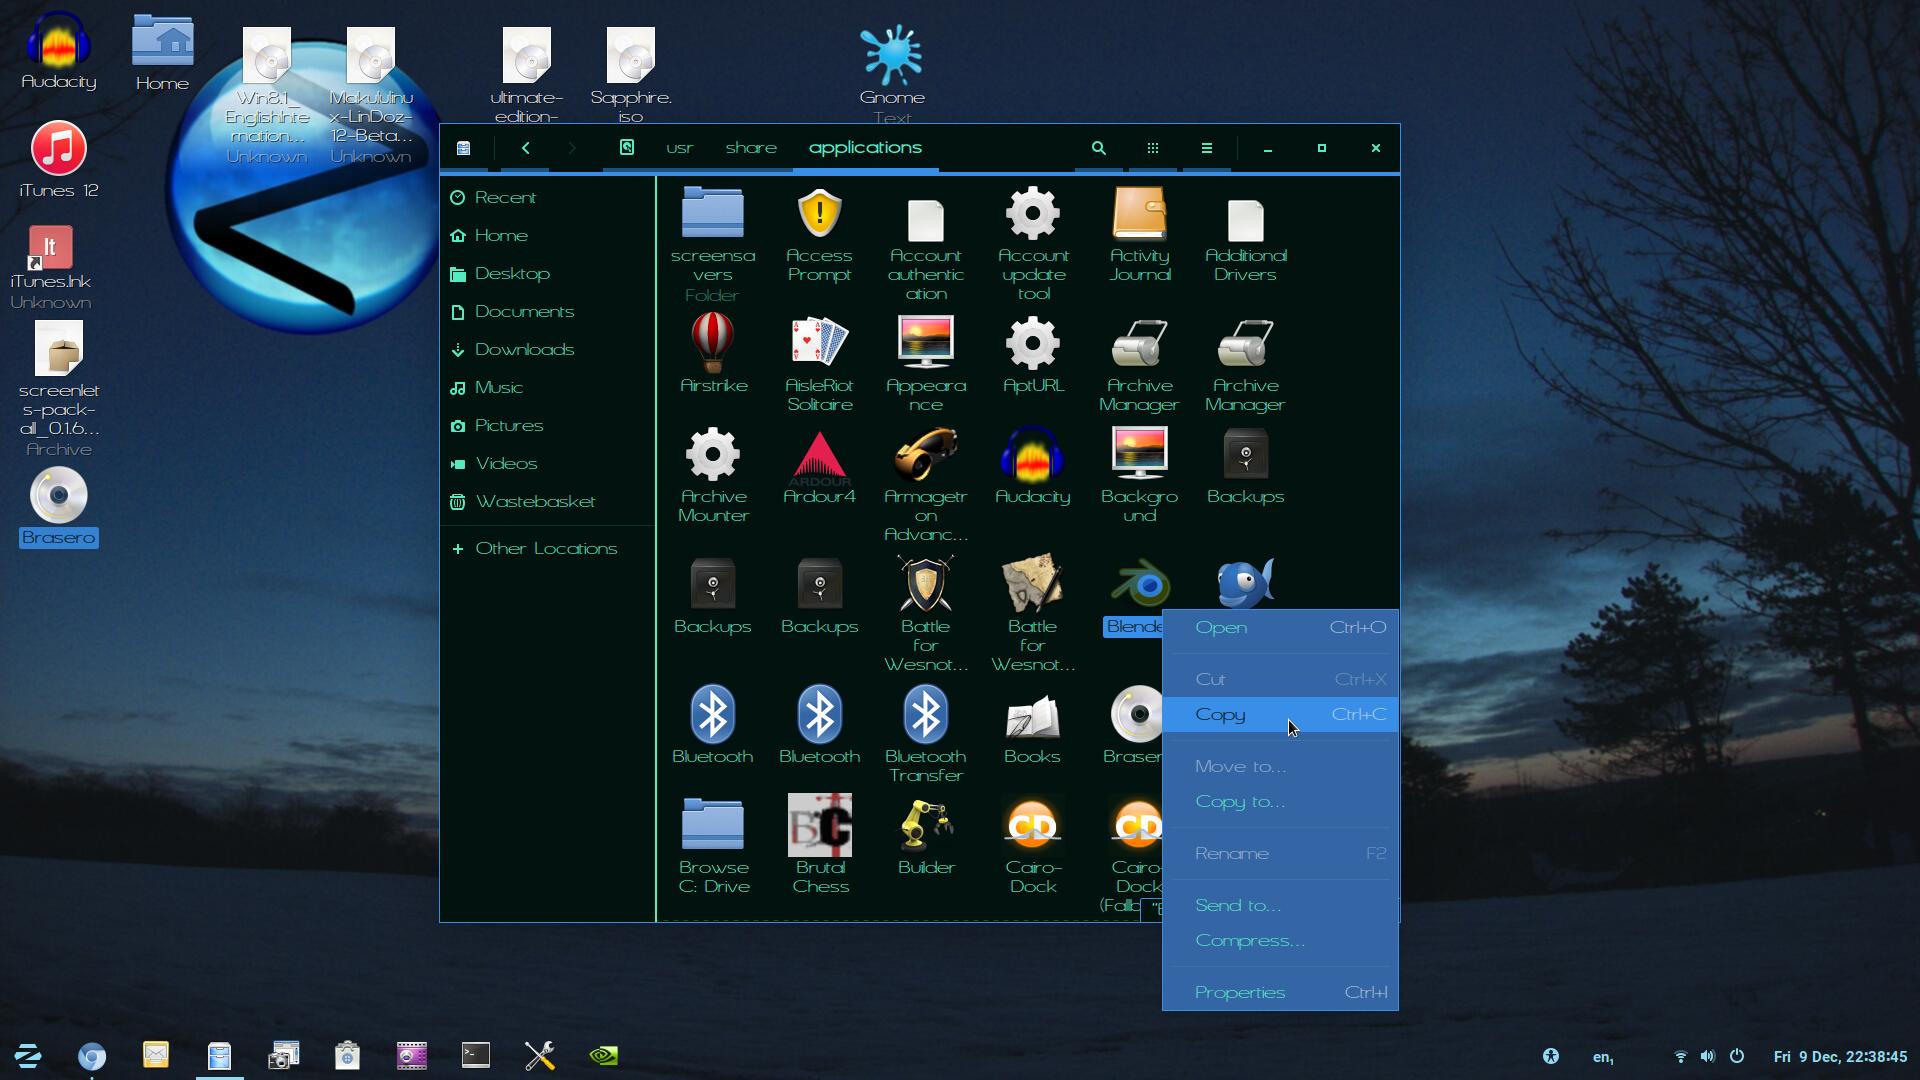Click the root location icon in path bar
The width and height of the screenshot is (1920, 1080).
click(x=627, y=147)
